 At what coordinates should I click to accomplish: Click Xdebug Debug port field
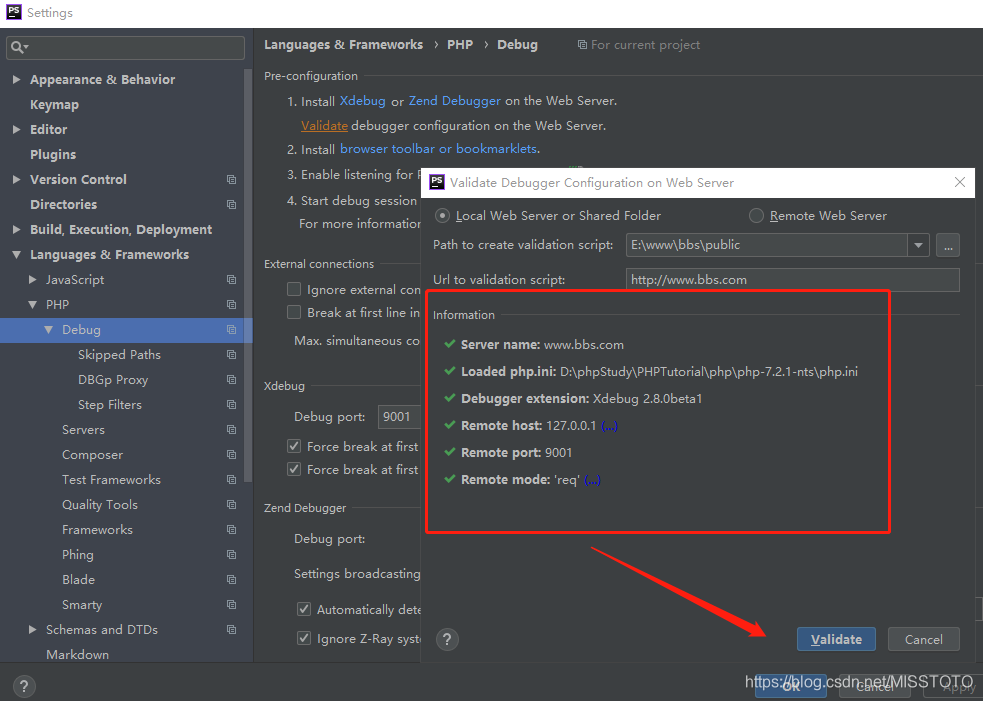399,417
